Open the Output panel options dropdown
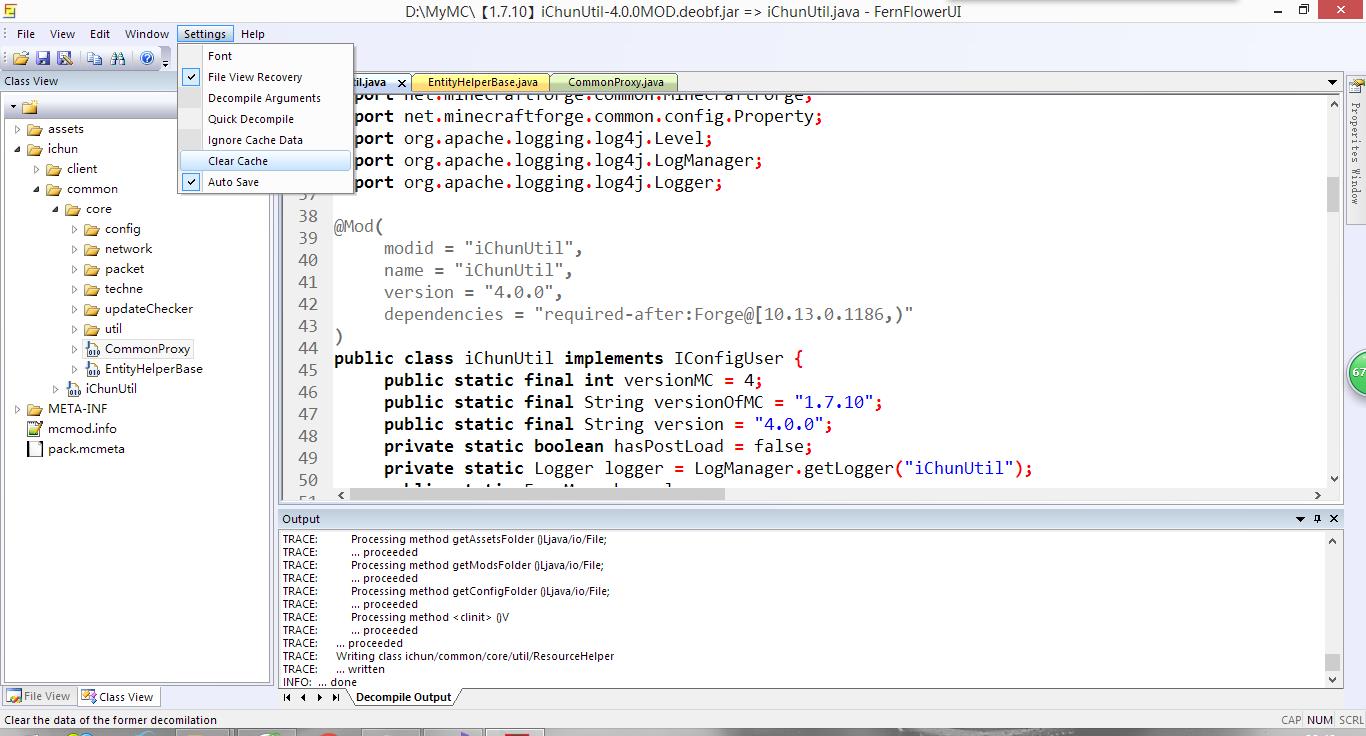The image size is (1366, 736). pos(1301,519)
